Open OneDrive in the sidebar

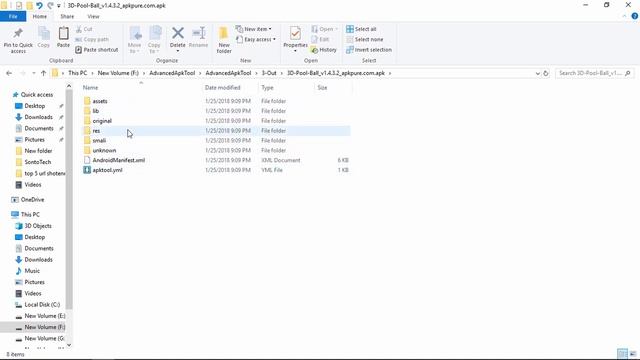(x=32, y=200)
